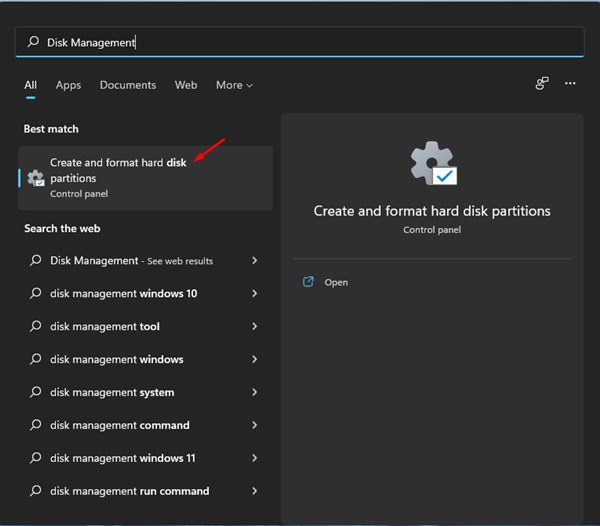Expand arrow for 'disk management run command'
Screen dimensions: 600x526
[x=255, y=491]
